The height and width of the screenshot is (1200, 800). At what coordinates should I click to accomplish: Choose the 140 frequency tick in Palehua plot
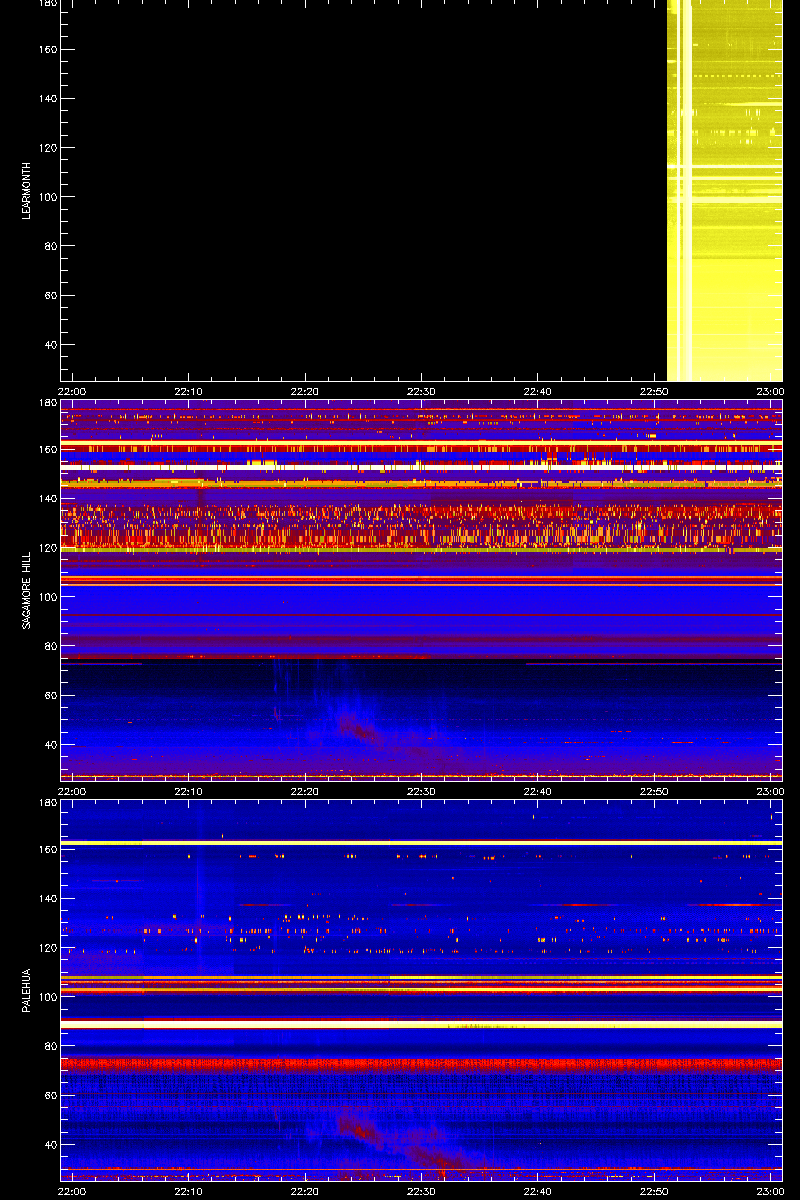(x=48, y=899)
